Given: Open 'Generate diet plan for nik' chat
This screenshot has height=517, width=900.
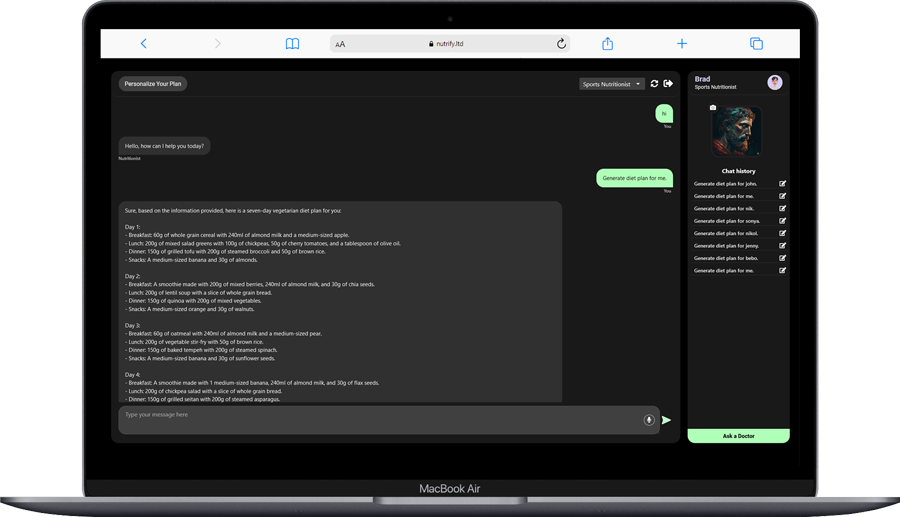Looking at the screenshot, I should coord(724,209).
